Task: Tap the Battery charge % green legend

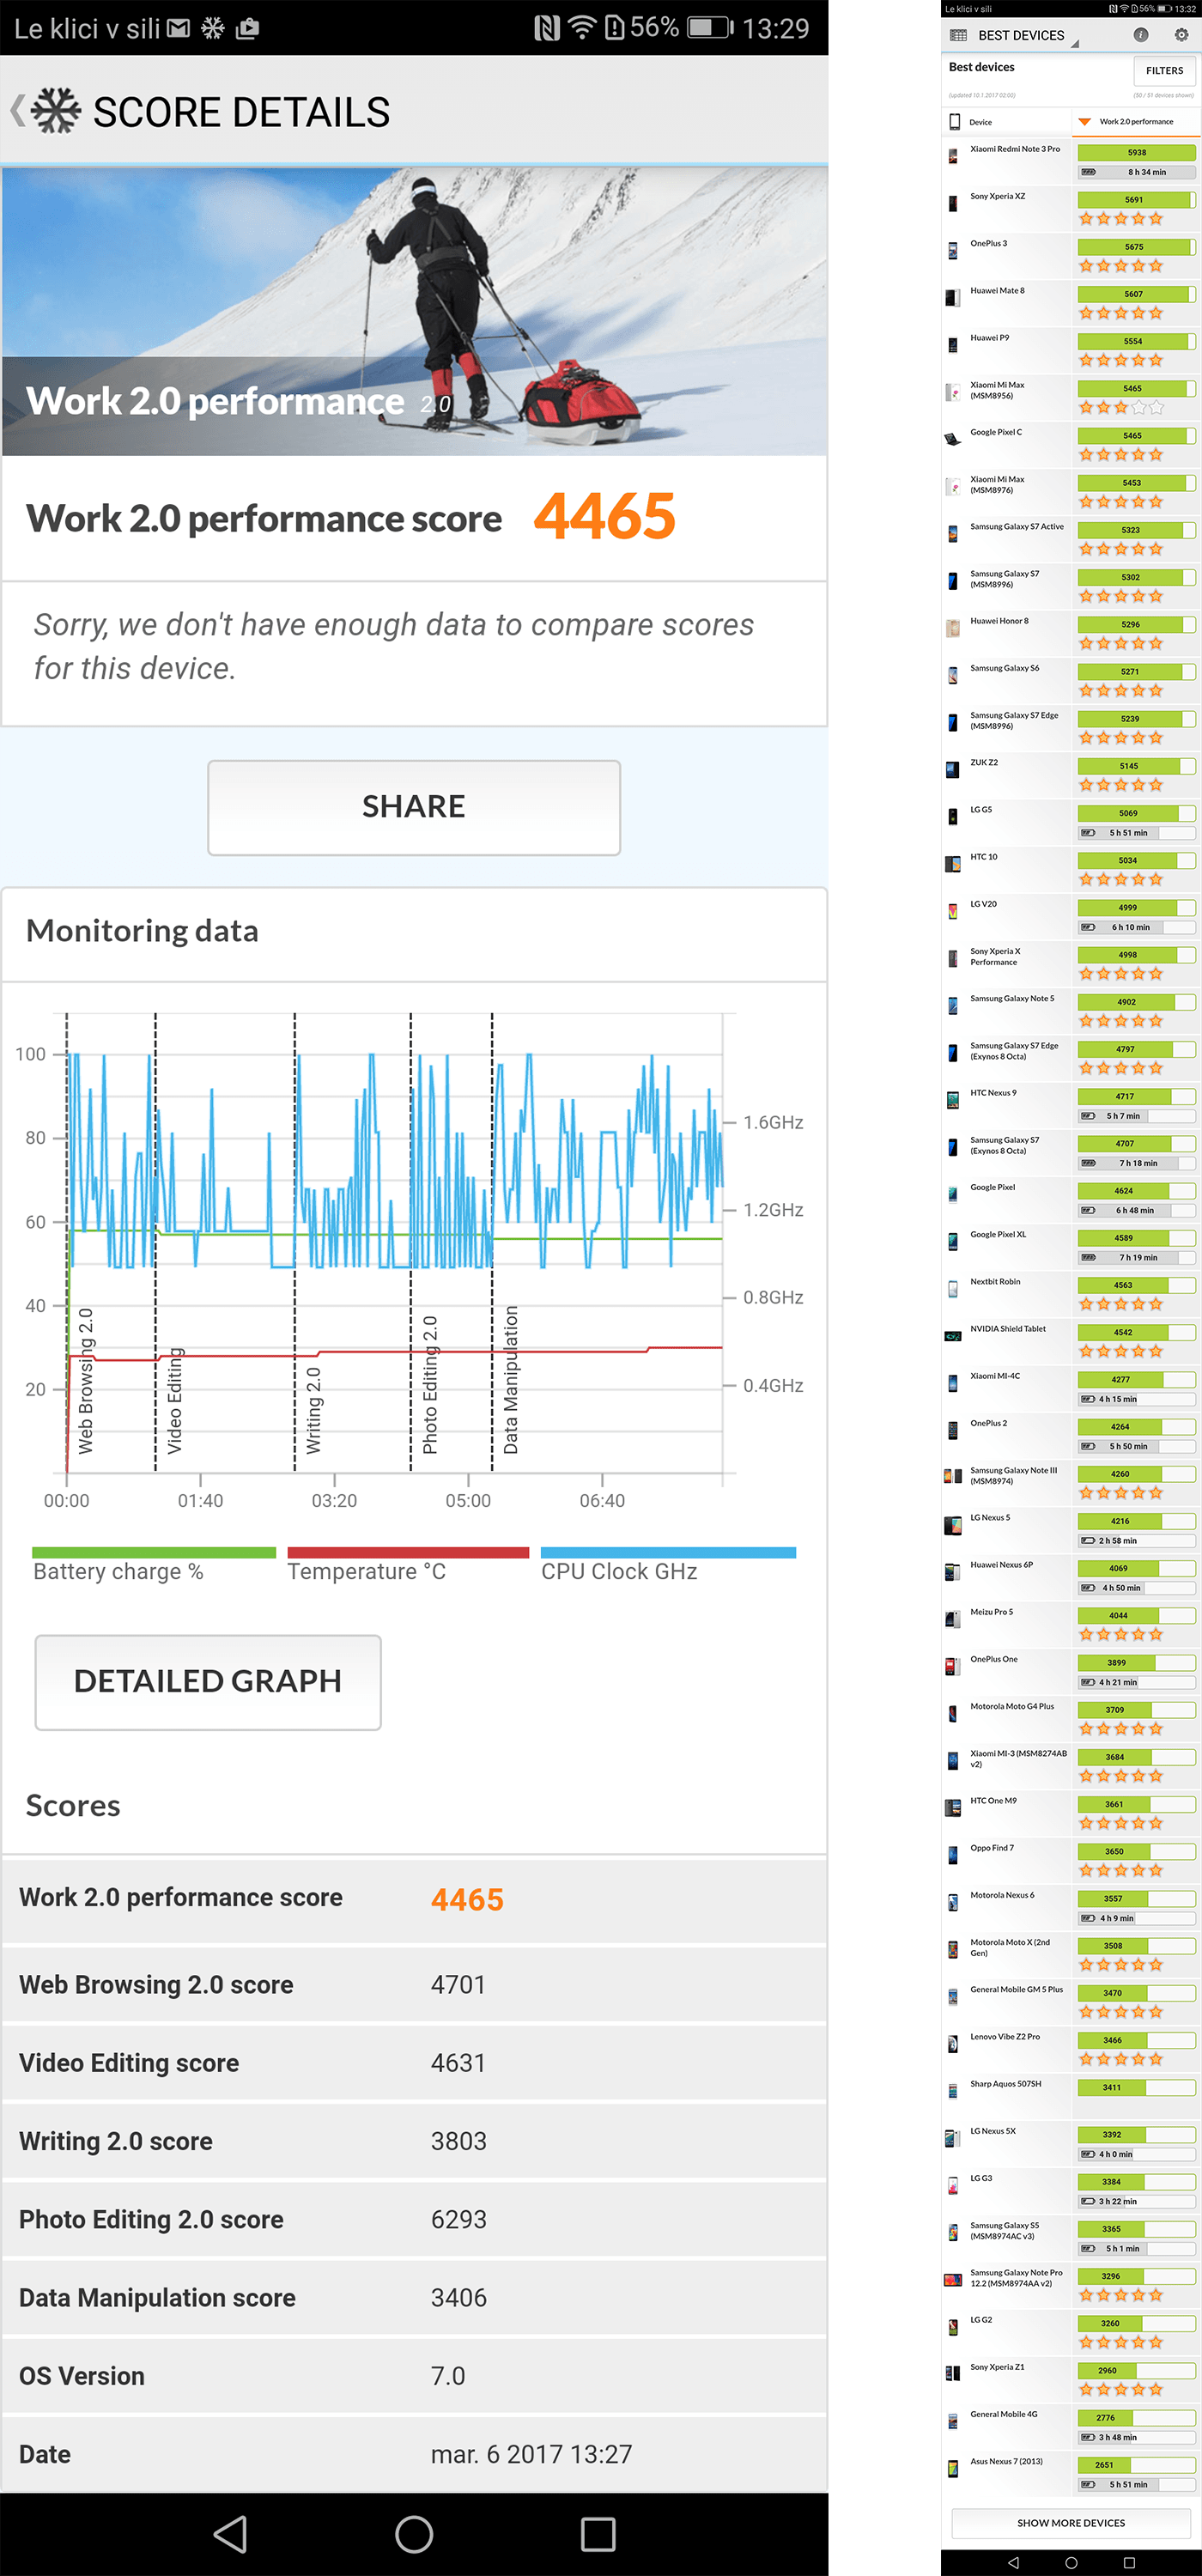Action: 153,1564
